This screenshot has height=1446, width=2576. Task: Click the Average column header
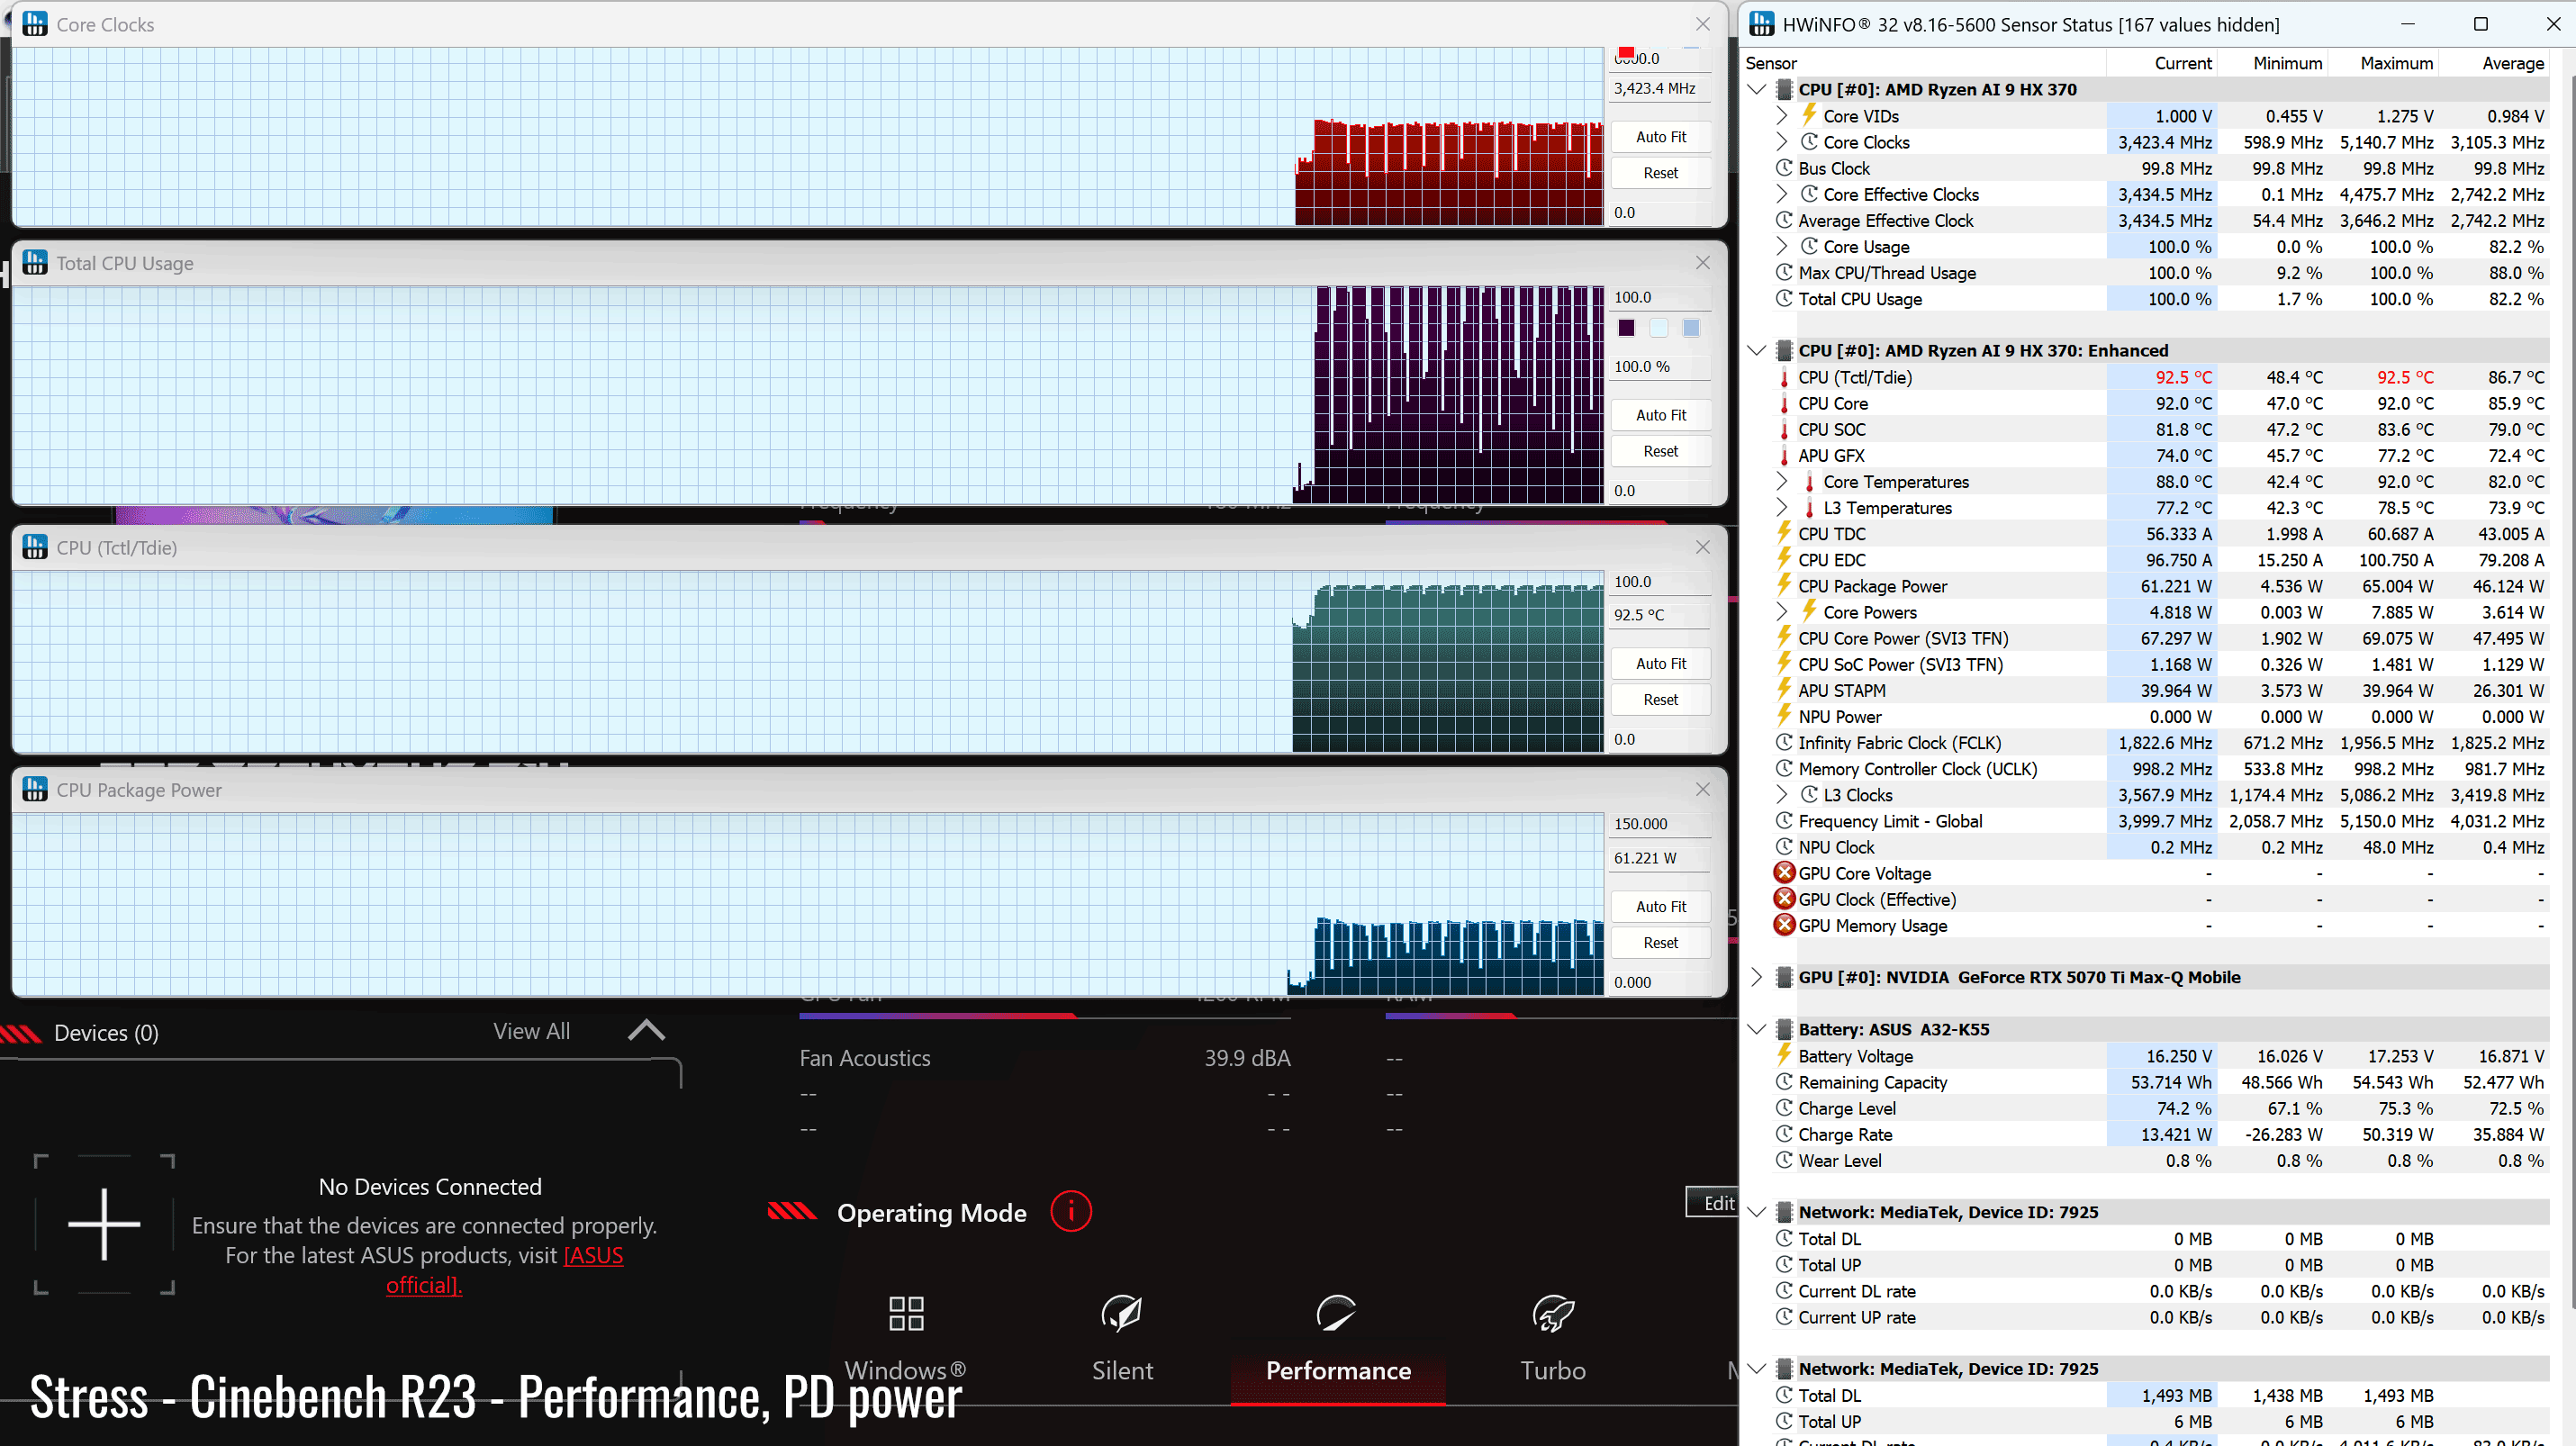pos(2512,63)
